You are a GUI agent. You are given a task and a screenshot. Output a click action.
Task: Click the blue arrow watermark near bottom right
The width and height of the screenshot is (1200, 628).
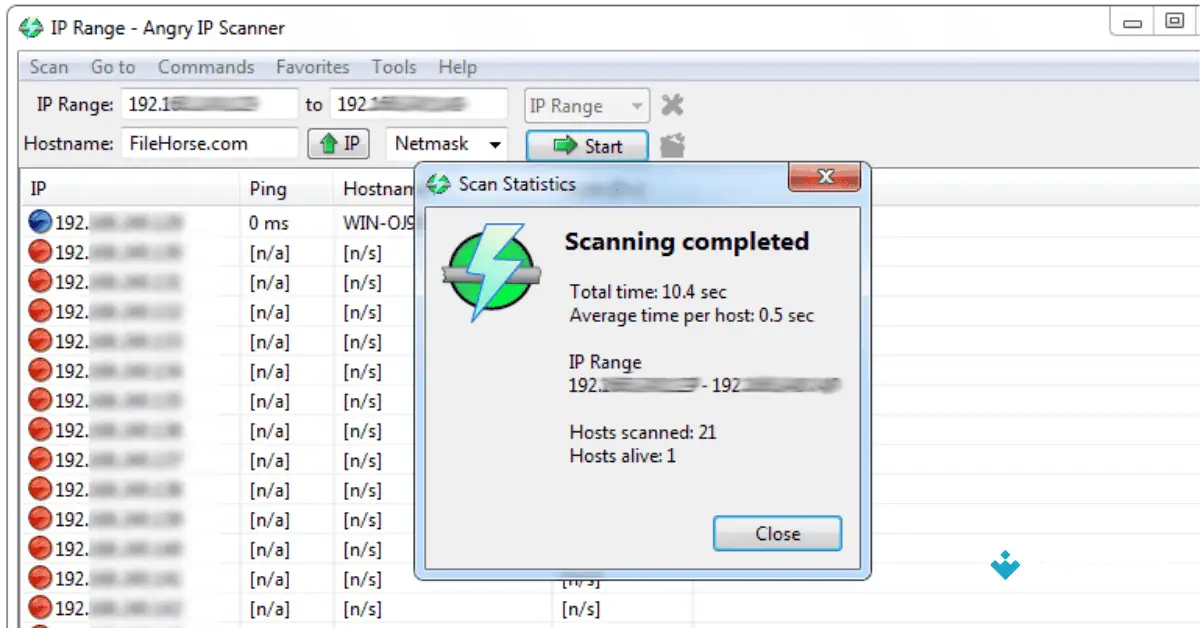click(1005, 564)
